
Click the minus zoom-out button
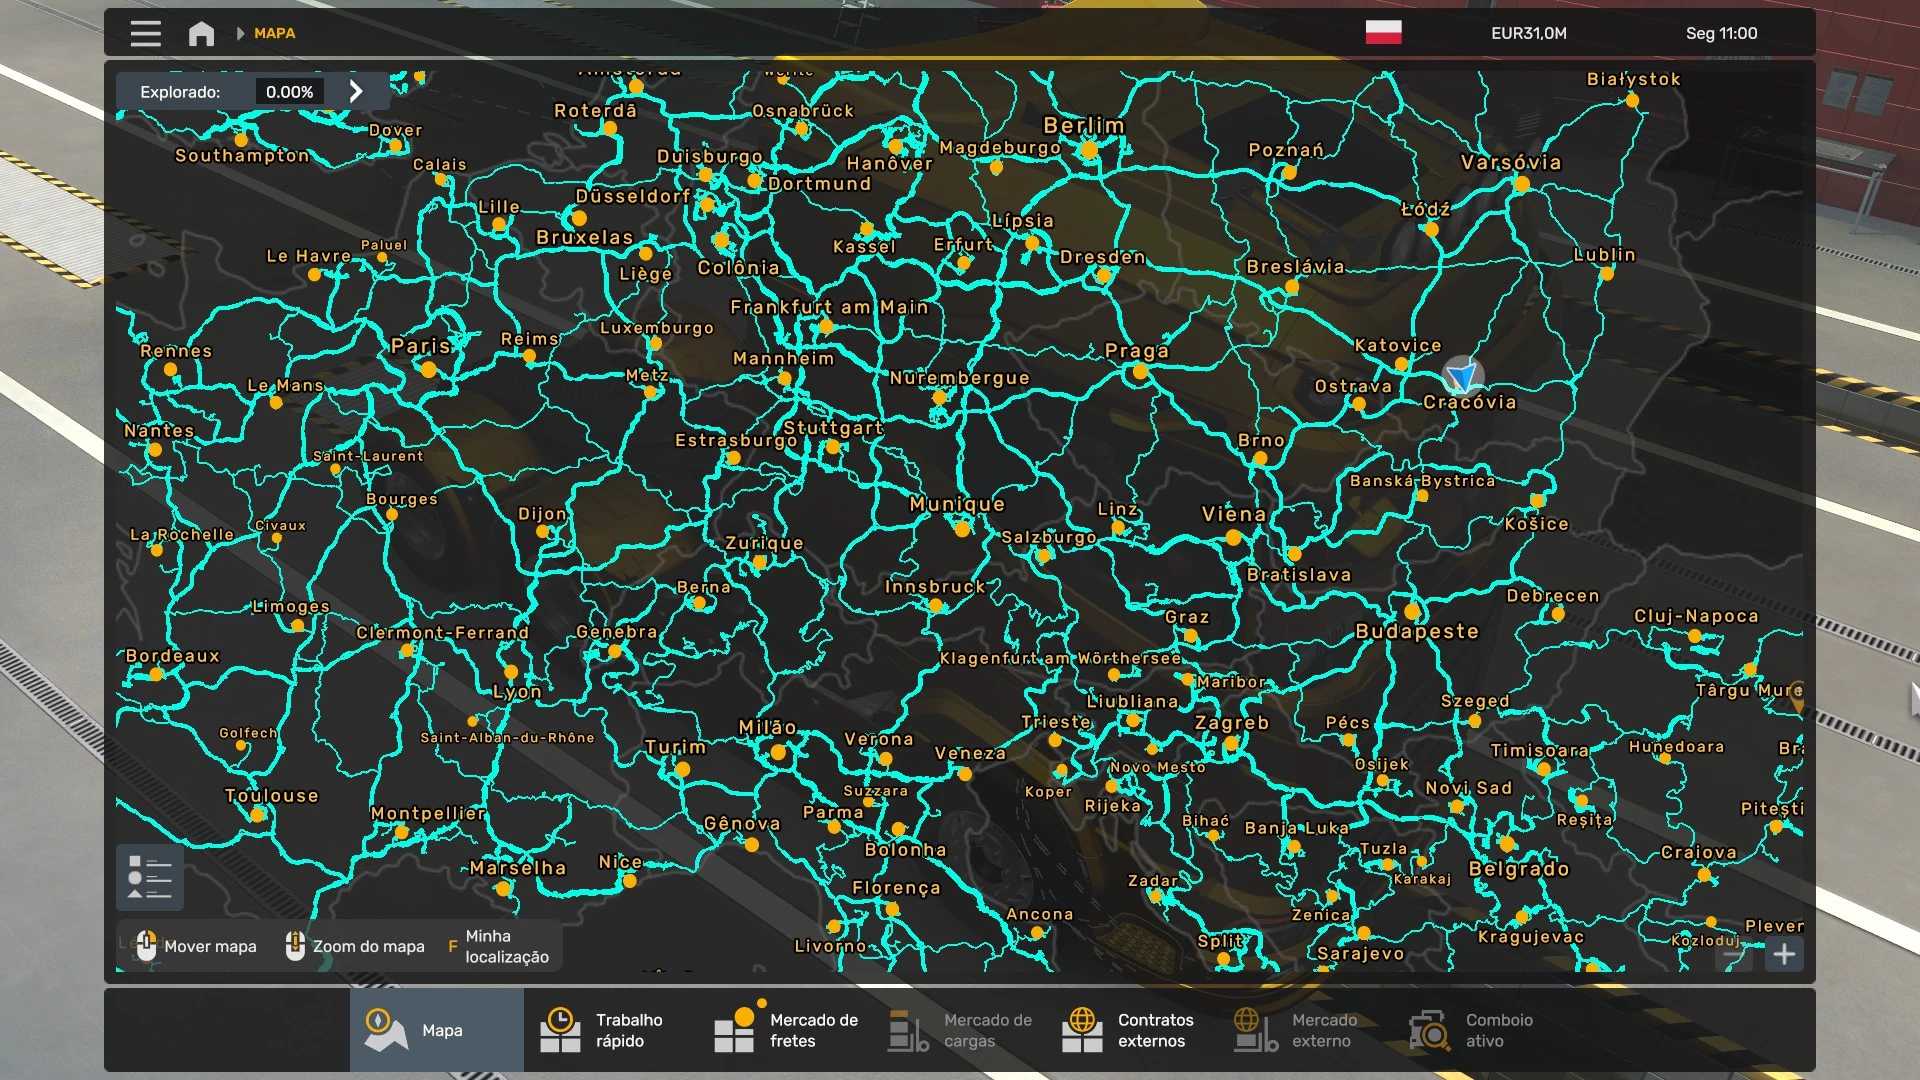pos(1734,955)
